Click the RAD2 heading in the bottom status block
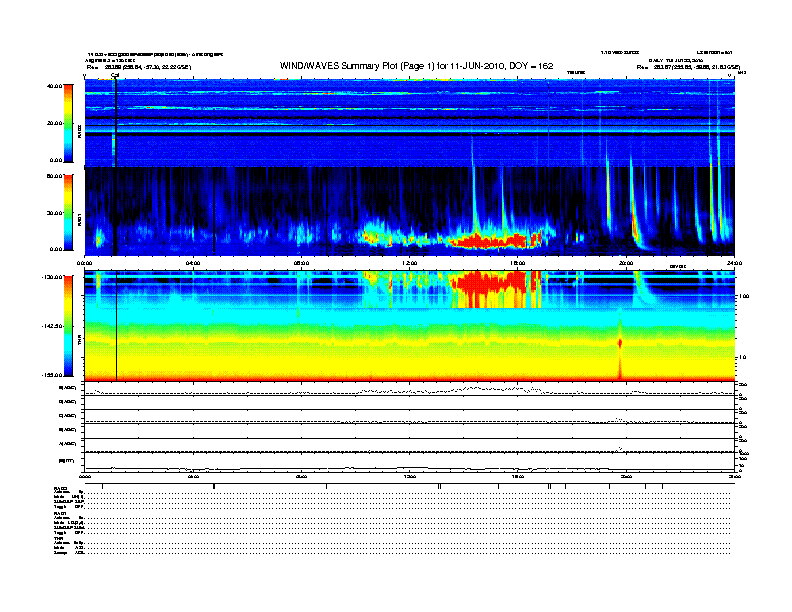Viewport: 792px width, 612px height. point(61,489)
